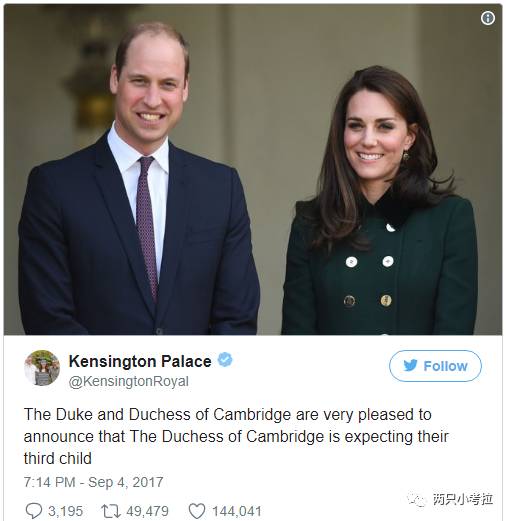Click the WeChat logo in the watermark
Screen dimensions: 508x521
pyautogui.click(x=416, y=499)
